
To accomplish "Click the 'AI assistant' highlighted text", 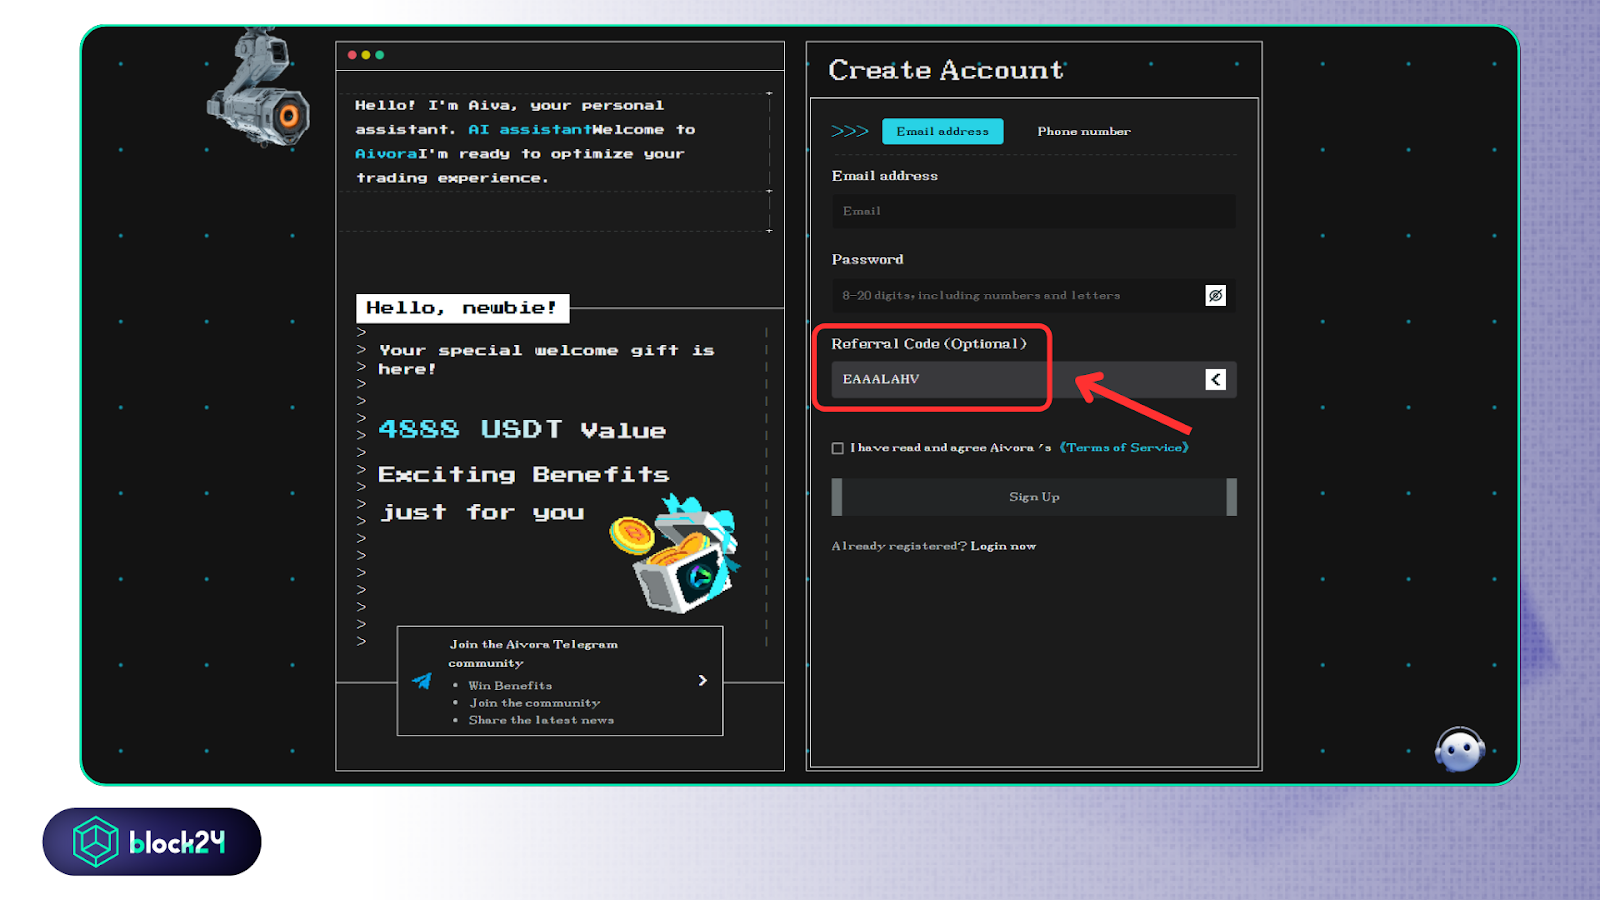I will pos(530,130).
